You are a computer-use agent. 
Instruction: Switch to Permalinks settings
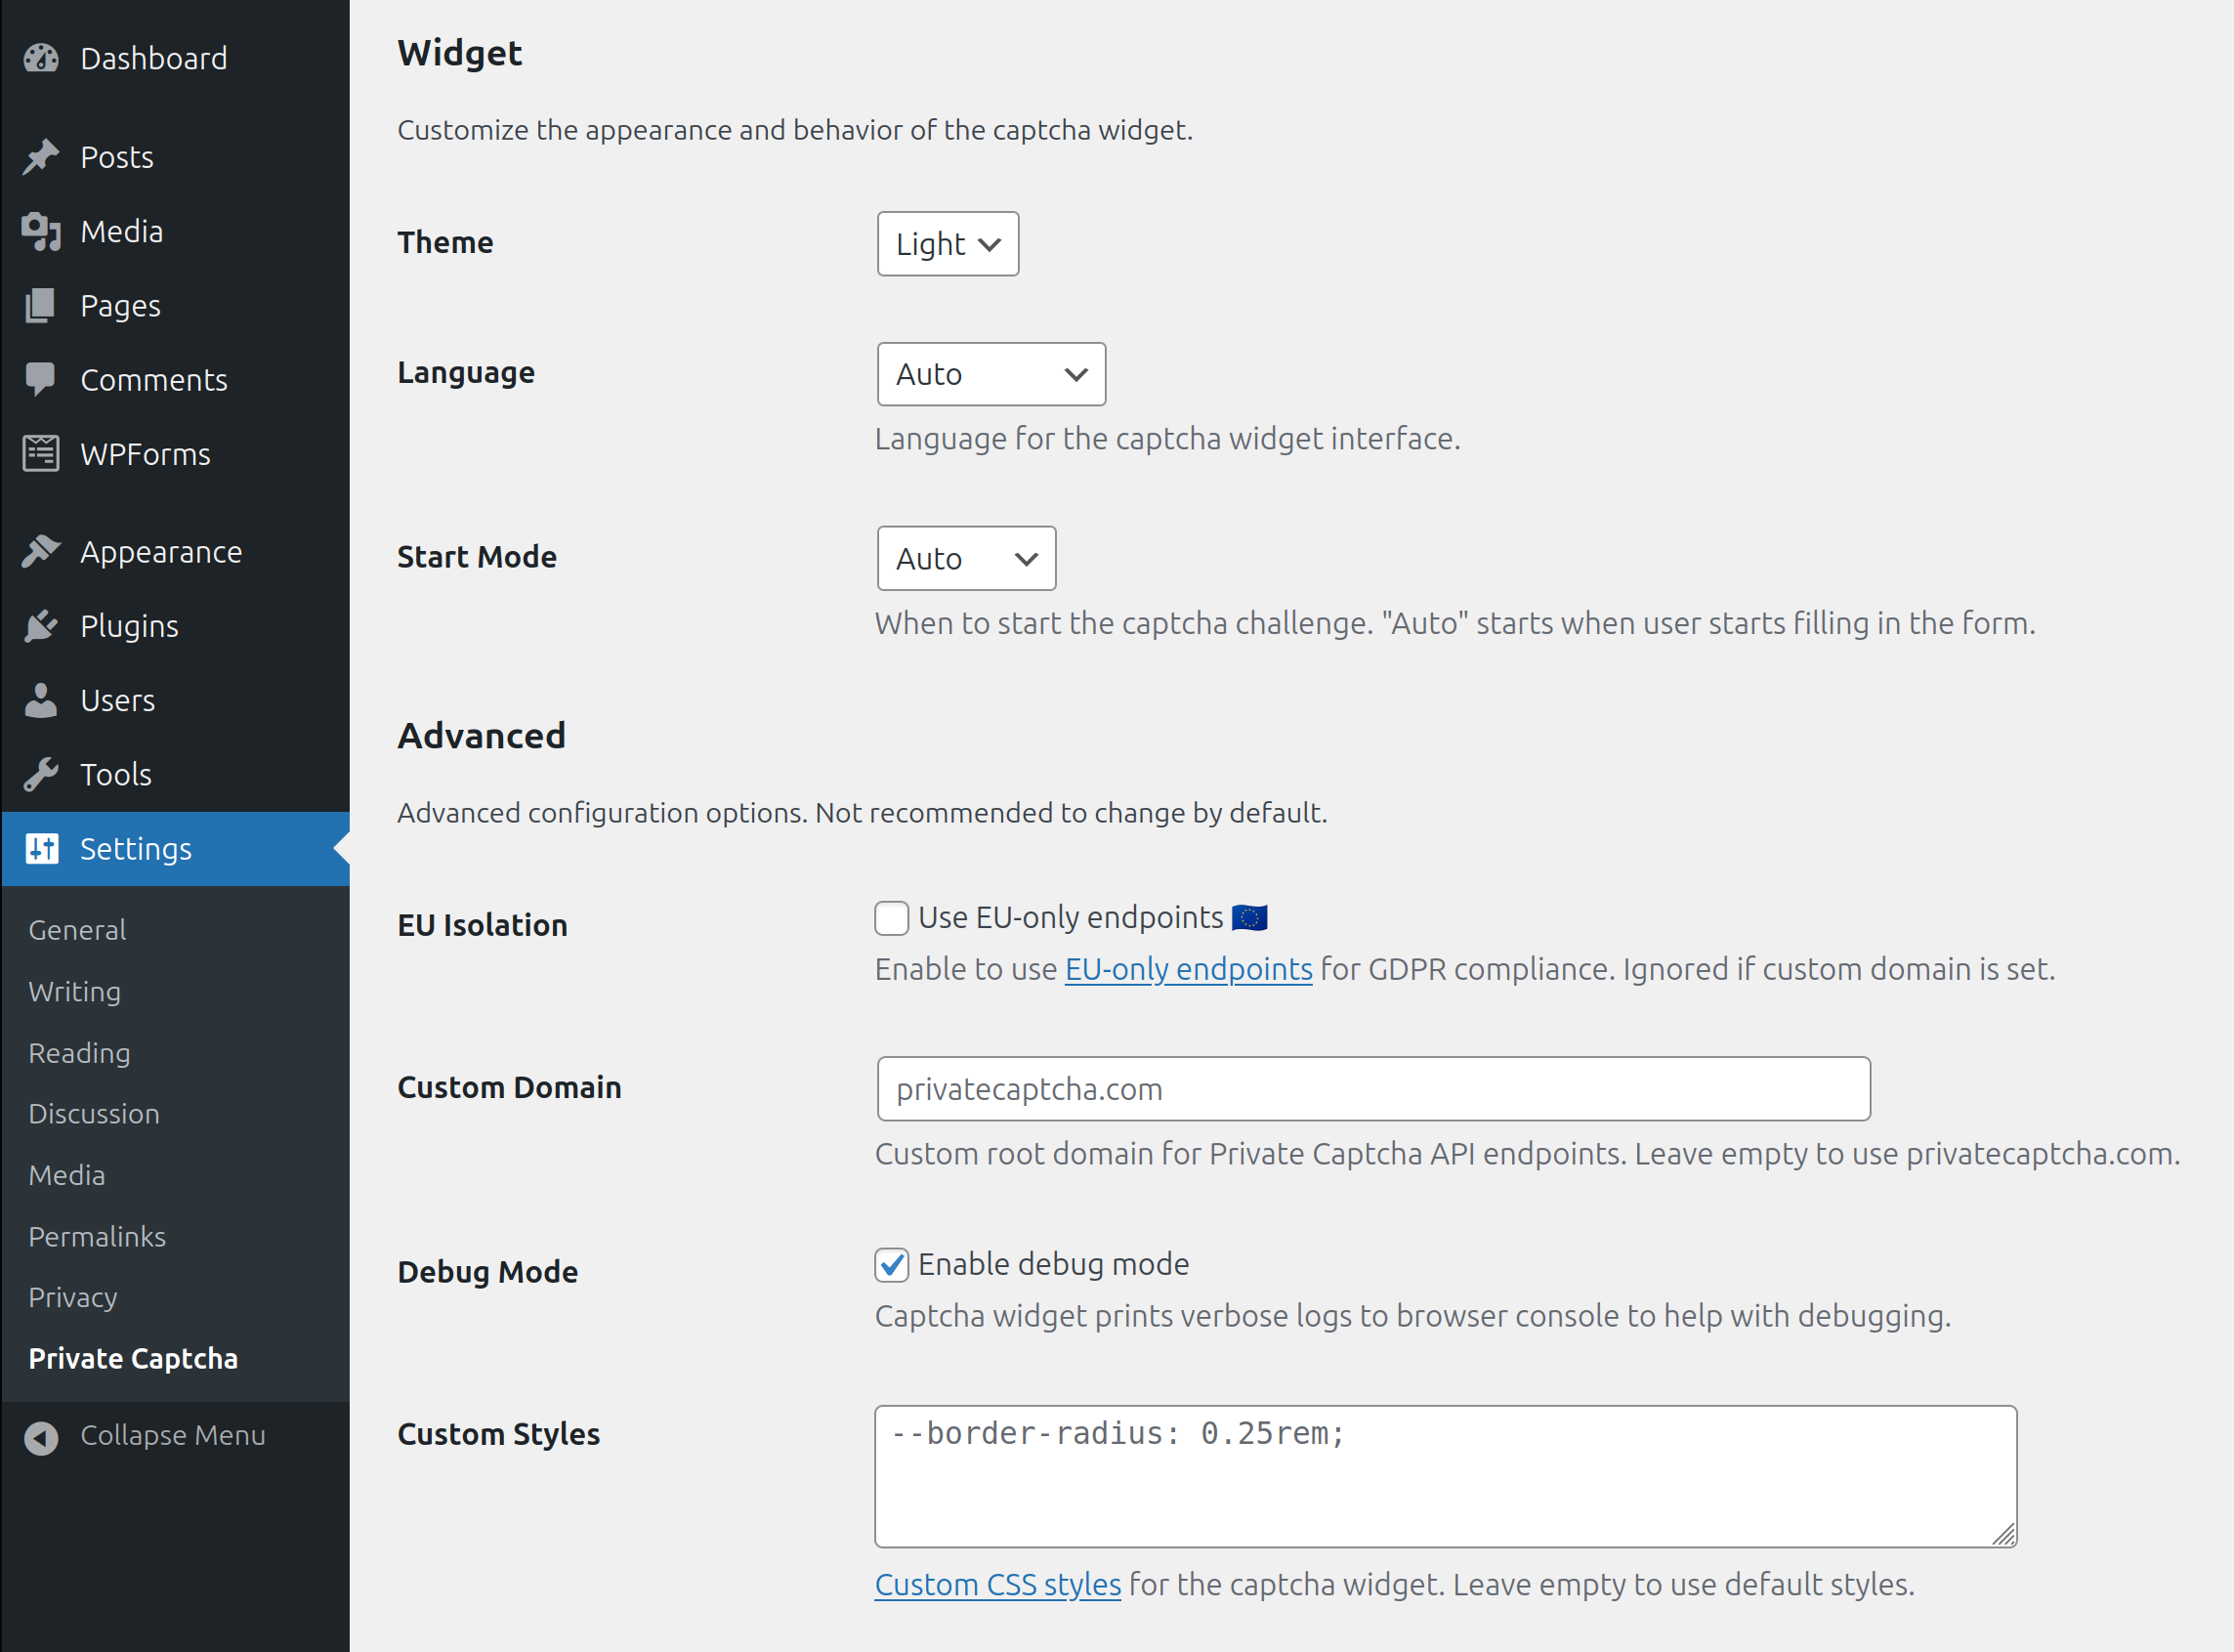click(x=96, y=1236)
